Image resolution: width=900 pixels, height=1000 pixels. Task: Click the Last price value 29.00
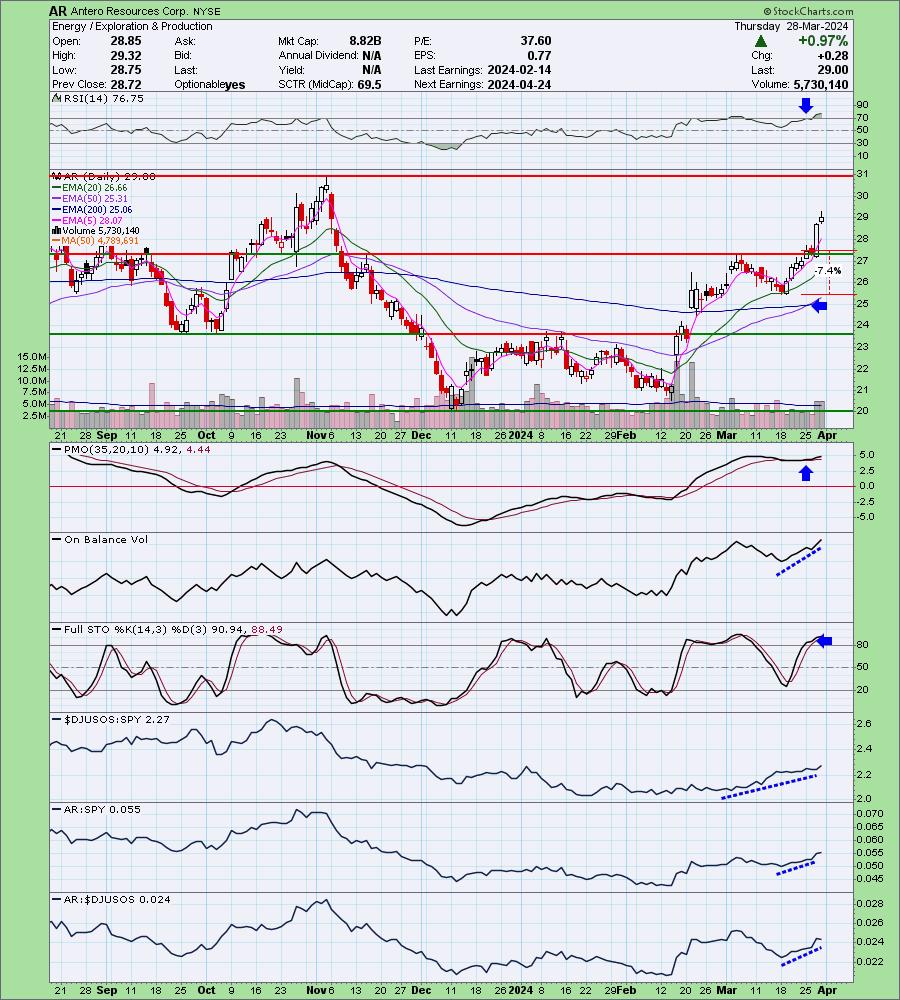point(833,70)
